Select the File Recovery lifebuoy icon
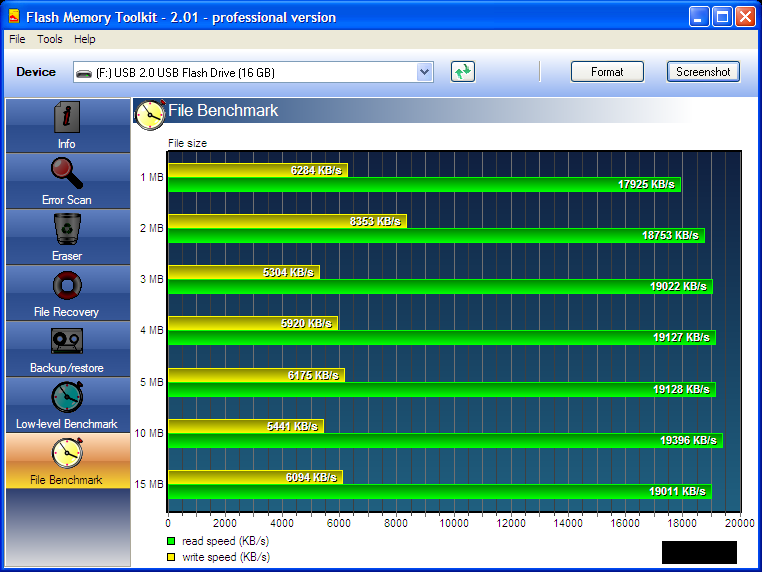 (67, 285)
